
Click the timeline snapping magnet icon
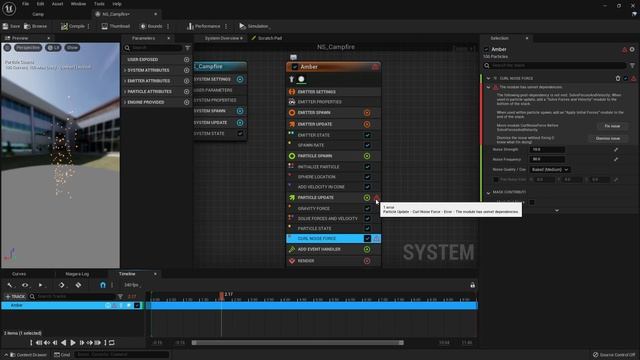pos(103,285)
